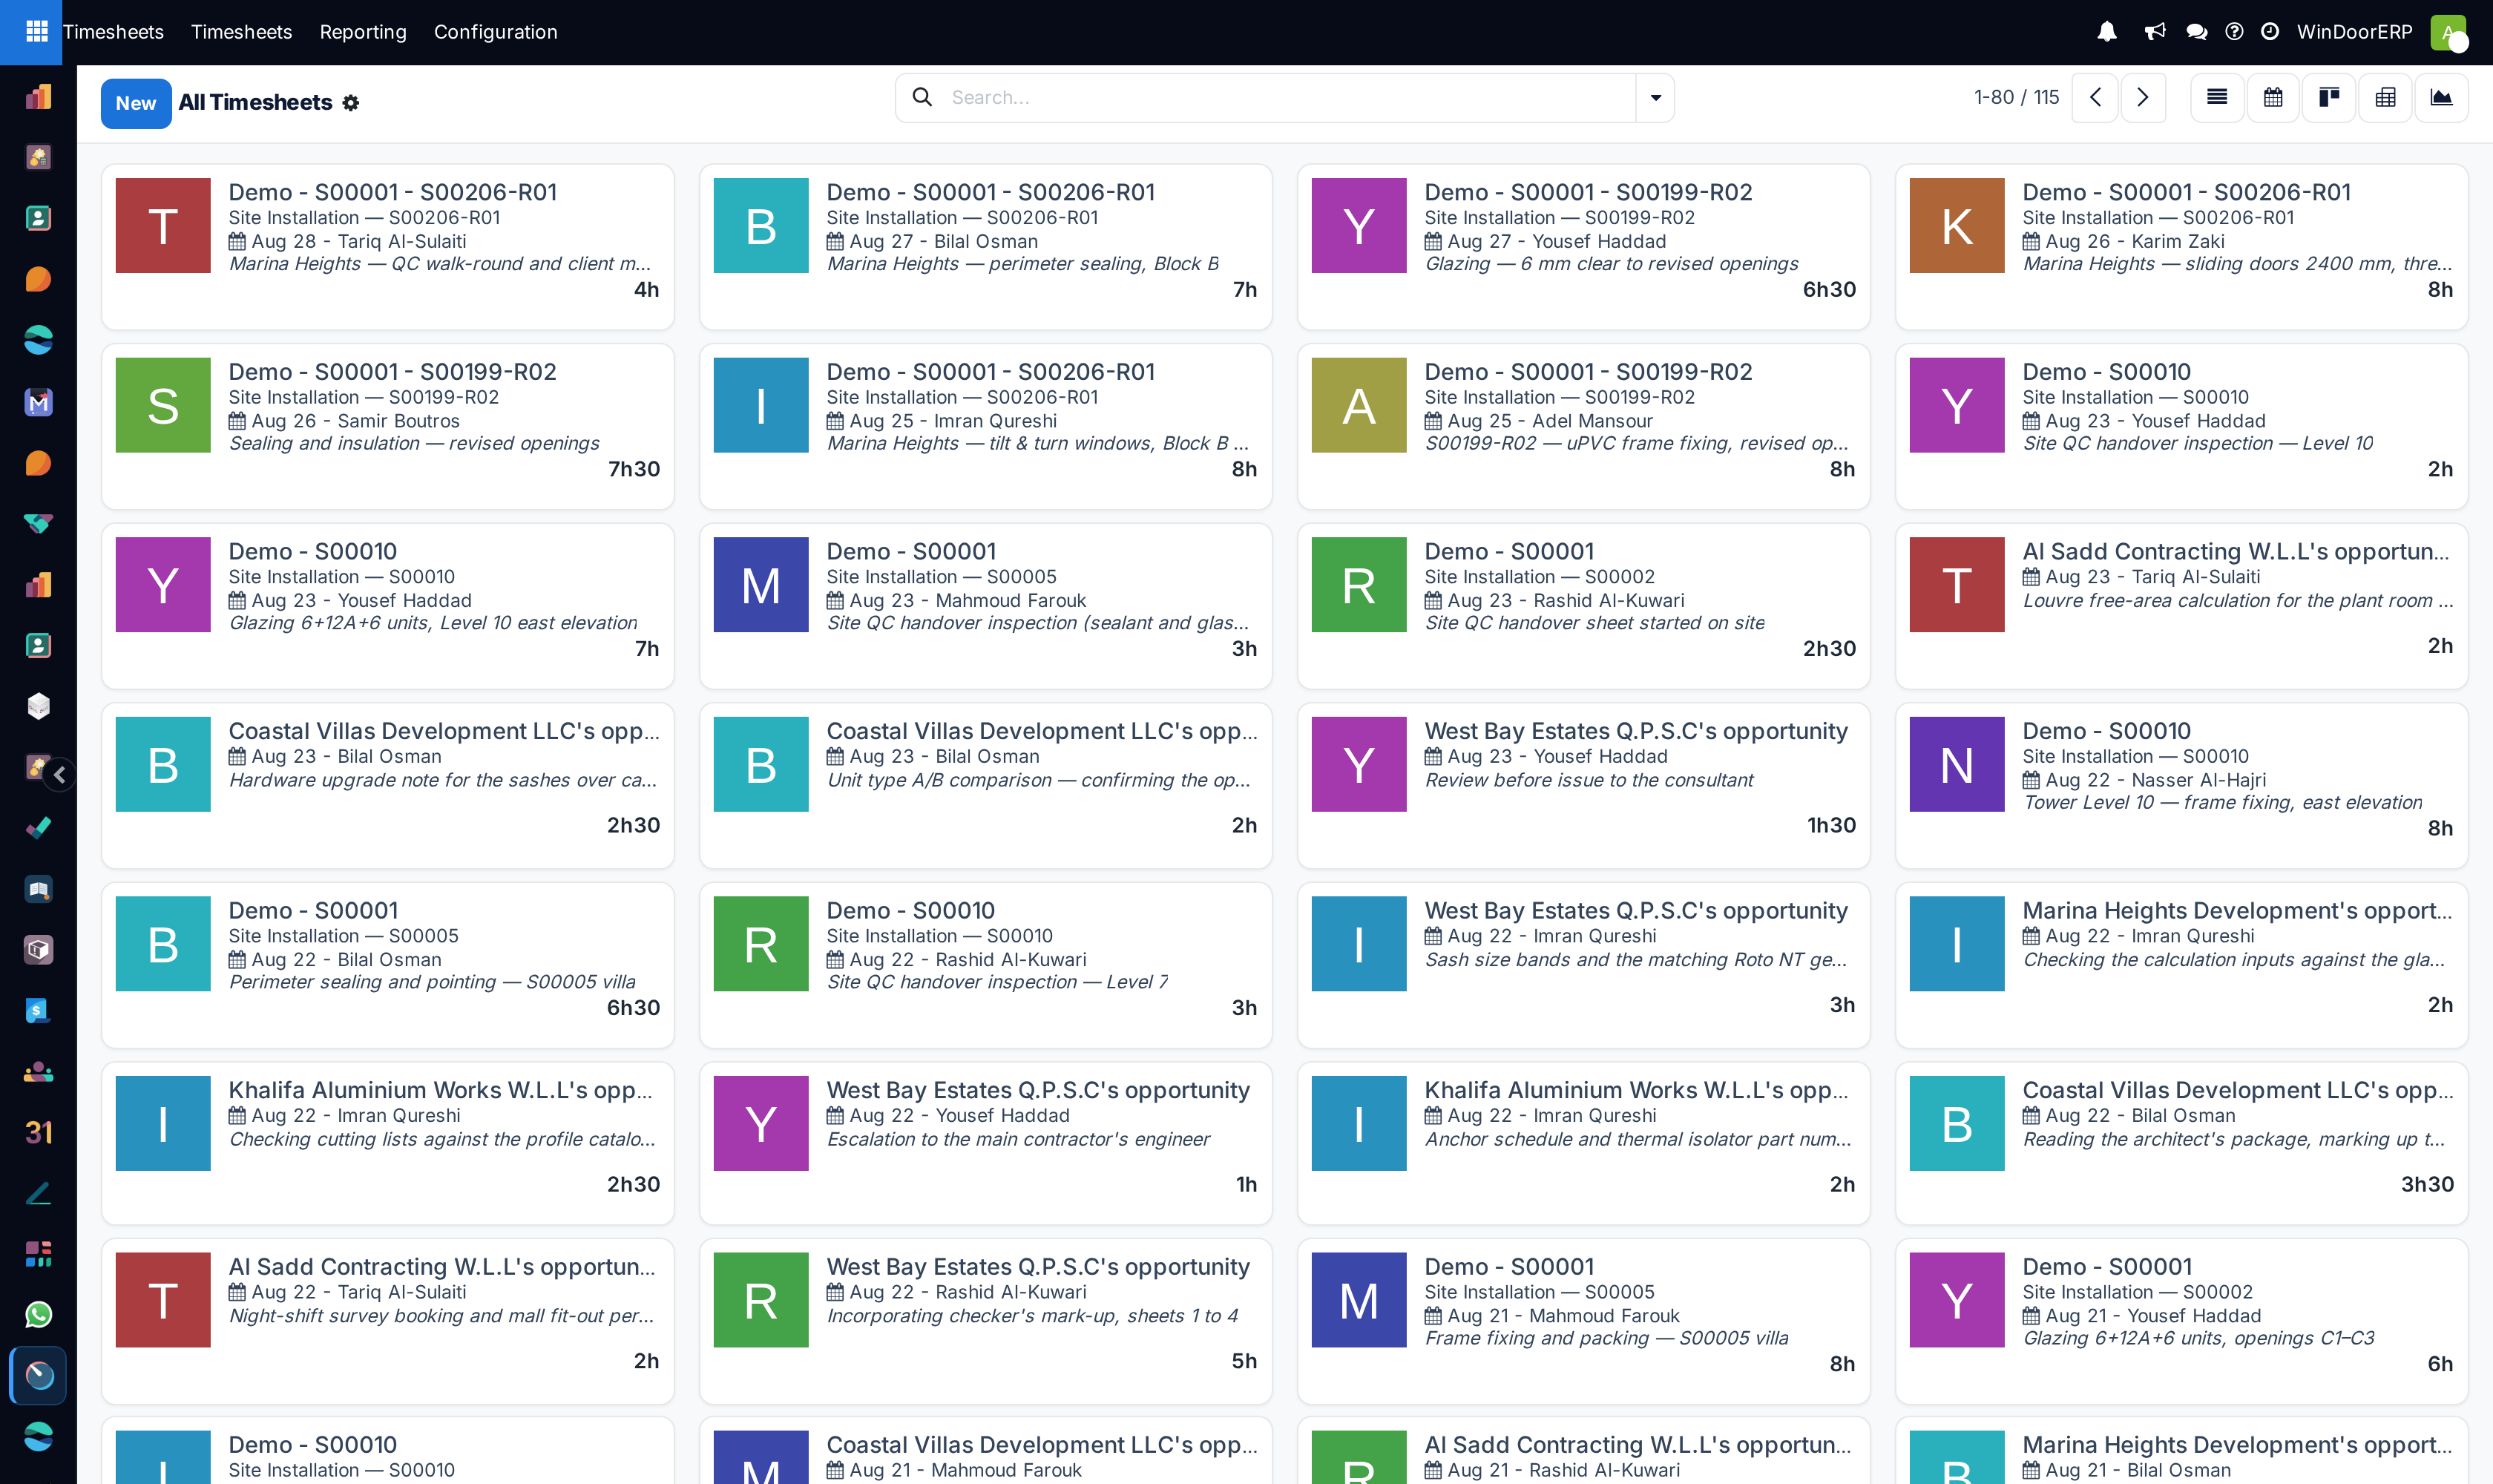The image size is (2493, 1484).
Task: Go to the previous page of records
Action: tap(2095, 97)
